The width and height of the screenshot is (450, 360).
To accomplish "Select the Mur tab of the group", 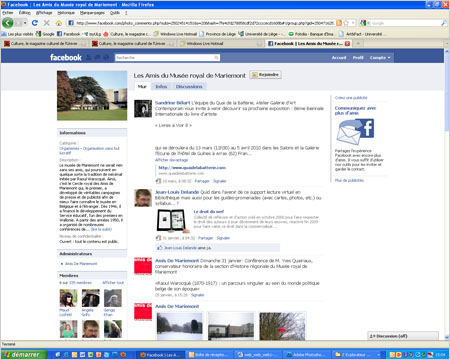I will pyautogui.click(x=142, y=86).
